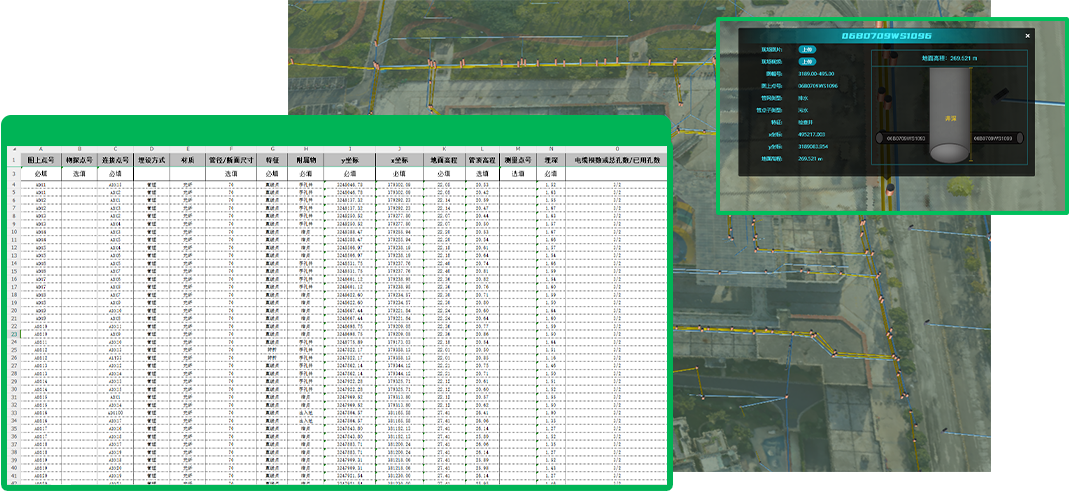This screenshot has height=492, width=1069.
Task: Select column A header in spreadsheet
Action: click(x=41, y=149)
